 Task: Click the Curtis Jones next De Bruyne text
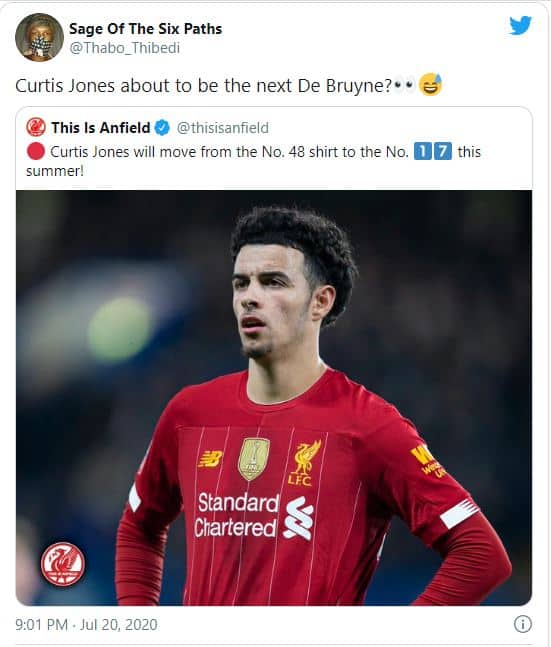[203, 86]
